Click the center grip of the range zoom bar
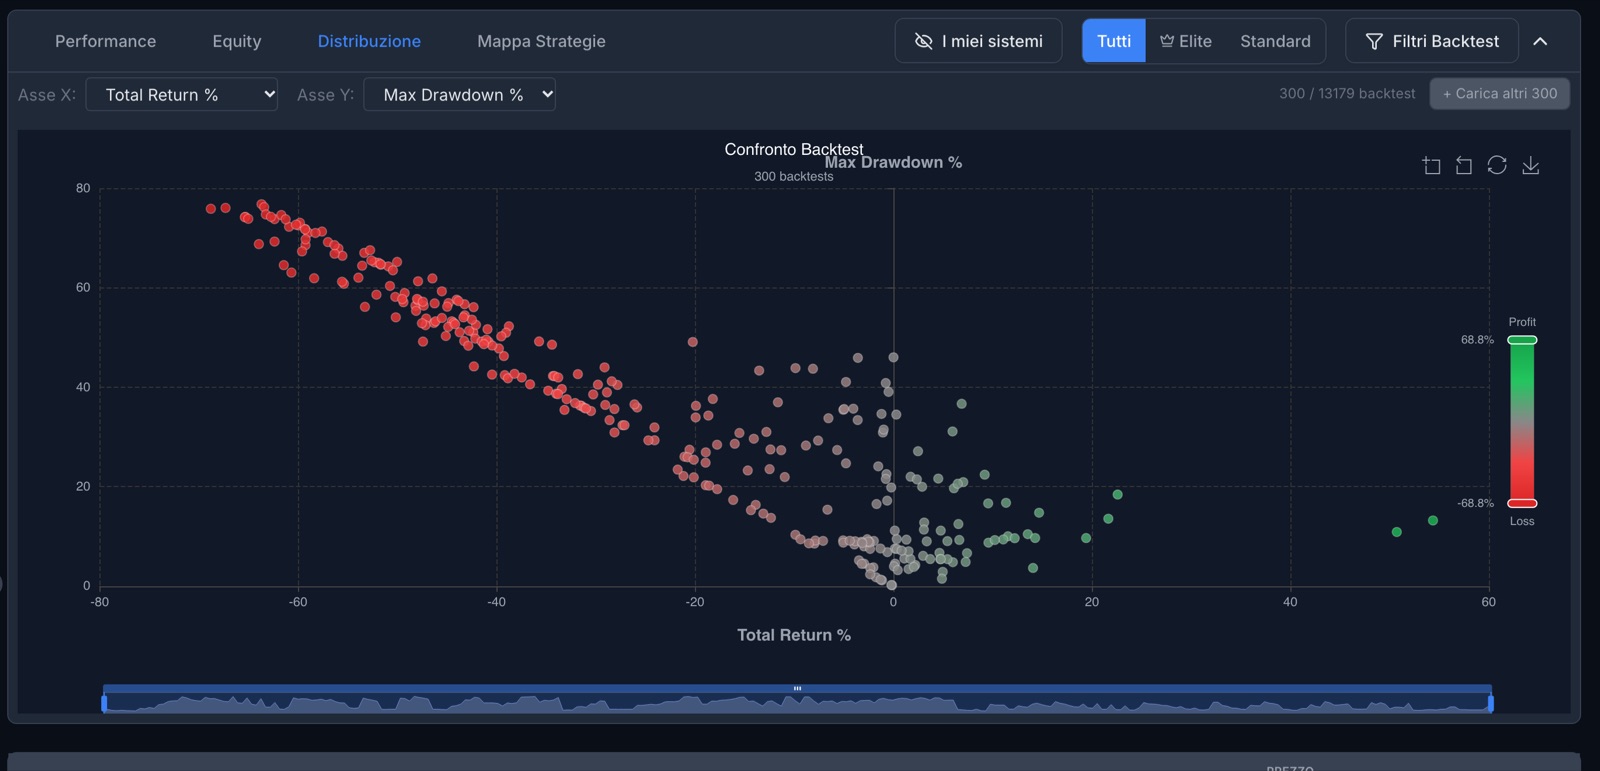The width and height of the screenshot is (1600, 771). 797,688
